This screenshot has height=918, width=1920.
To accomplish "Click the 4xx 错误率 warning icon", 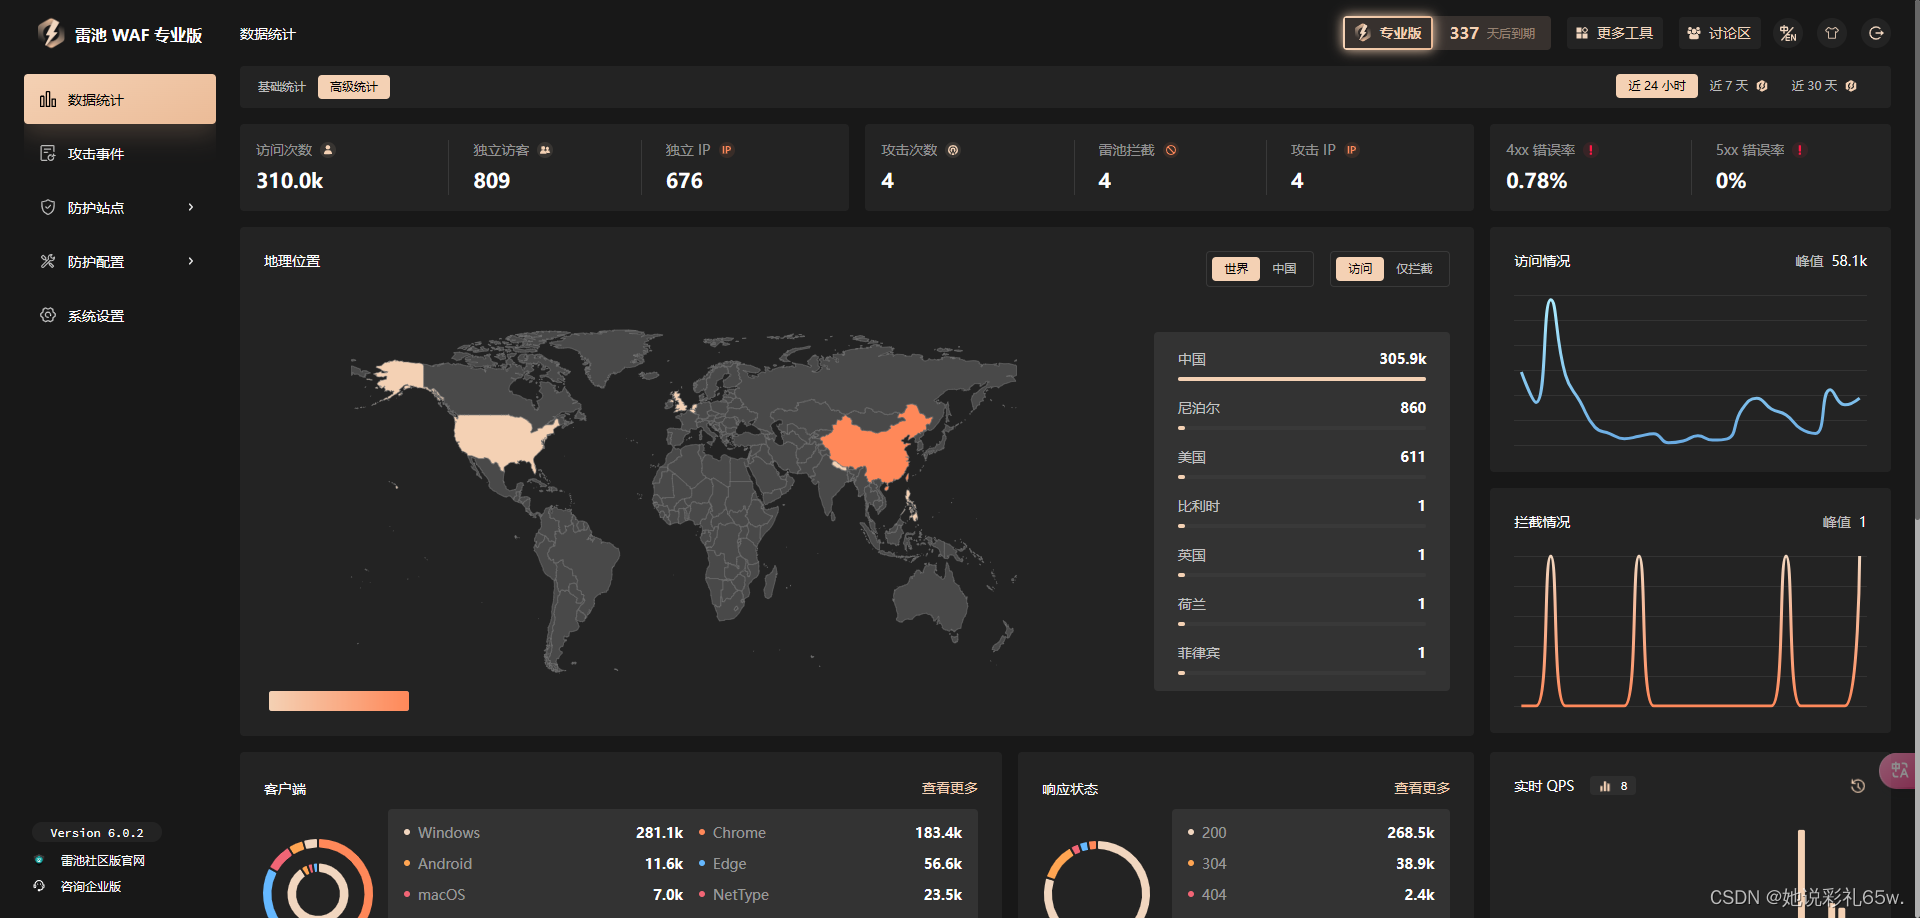I will pos(1591,150).
